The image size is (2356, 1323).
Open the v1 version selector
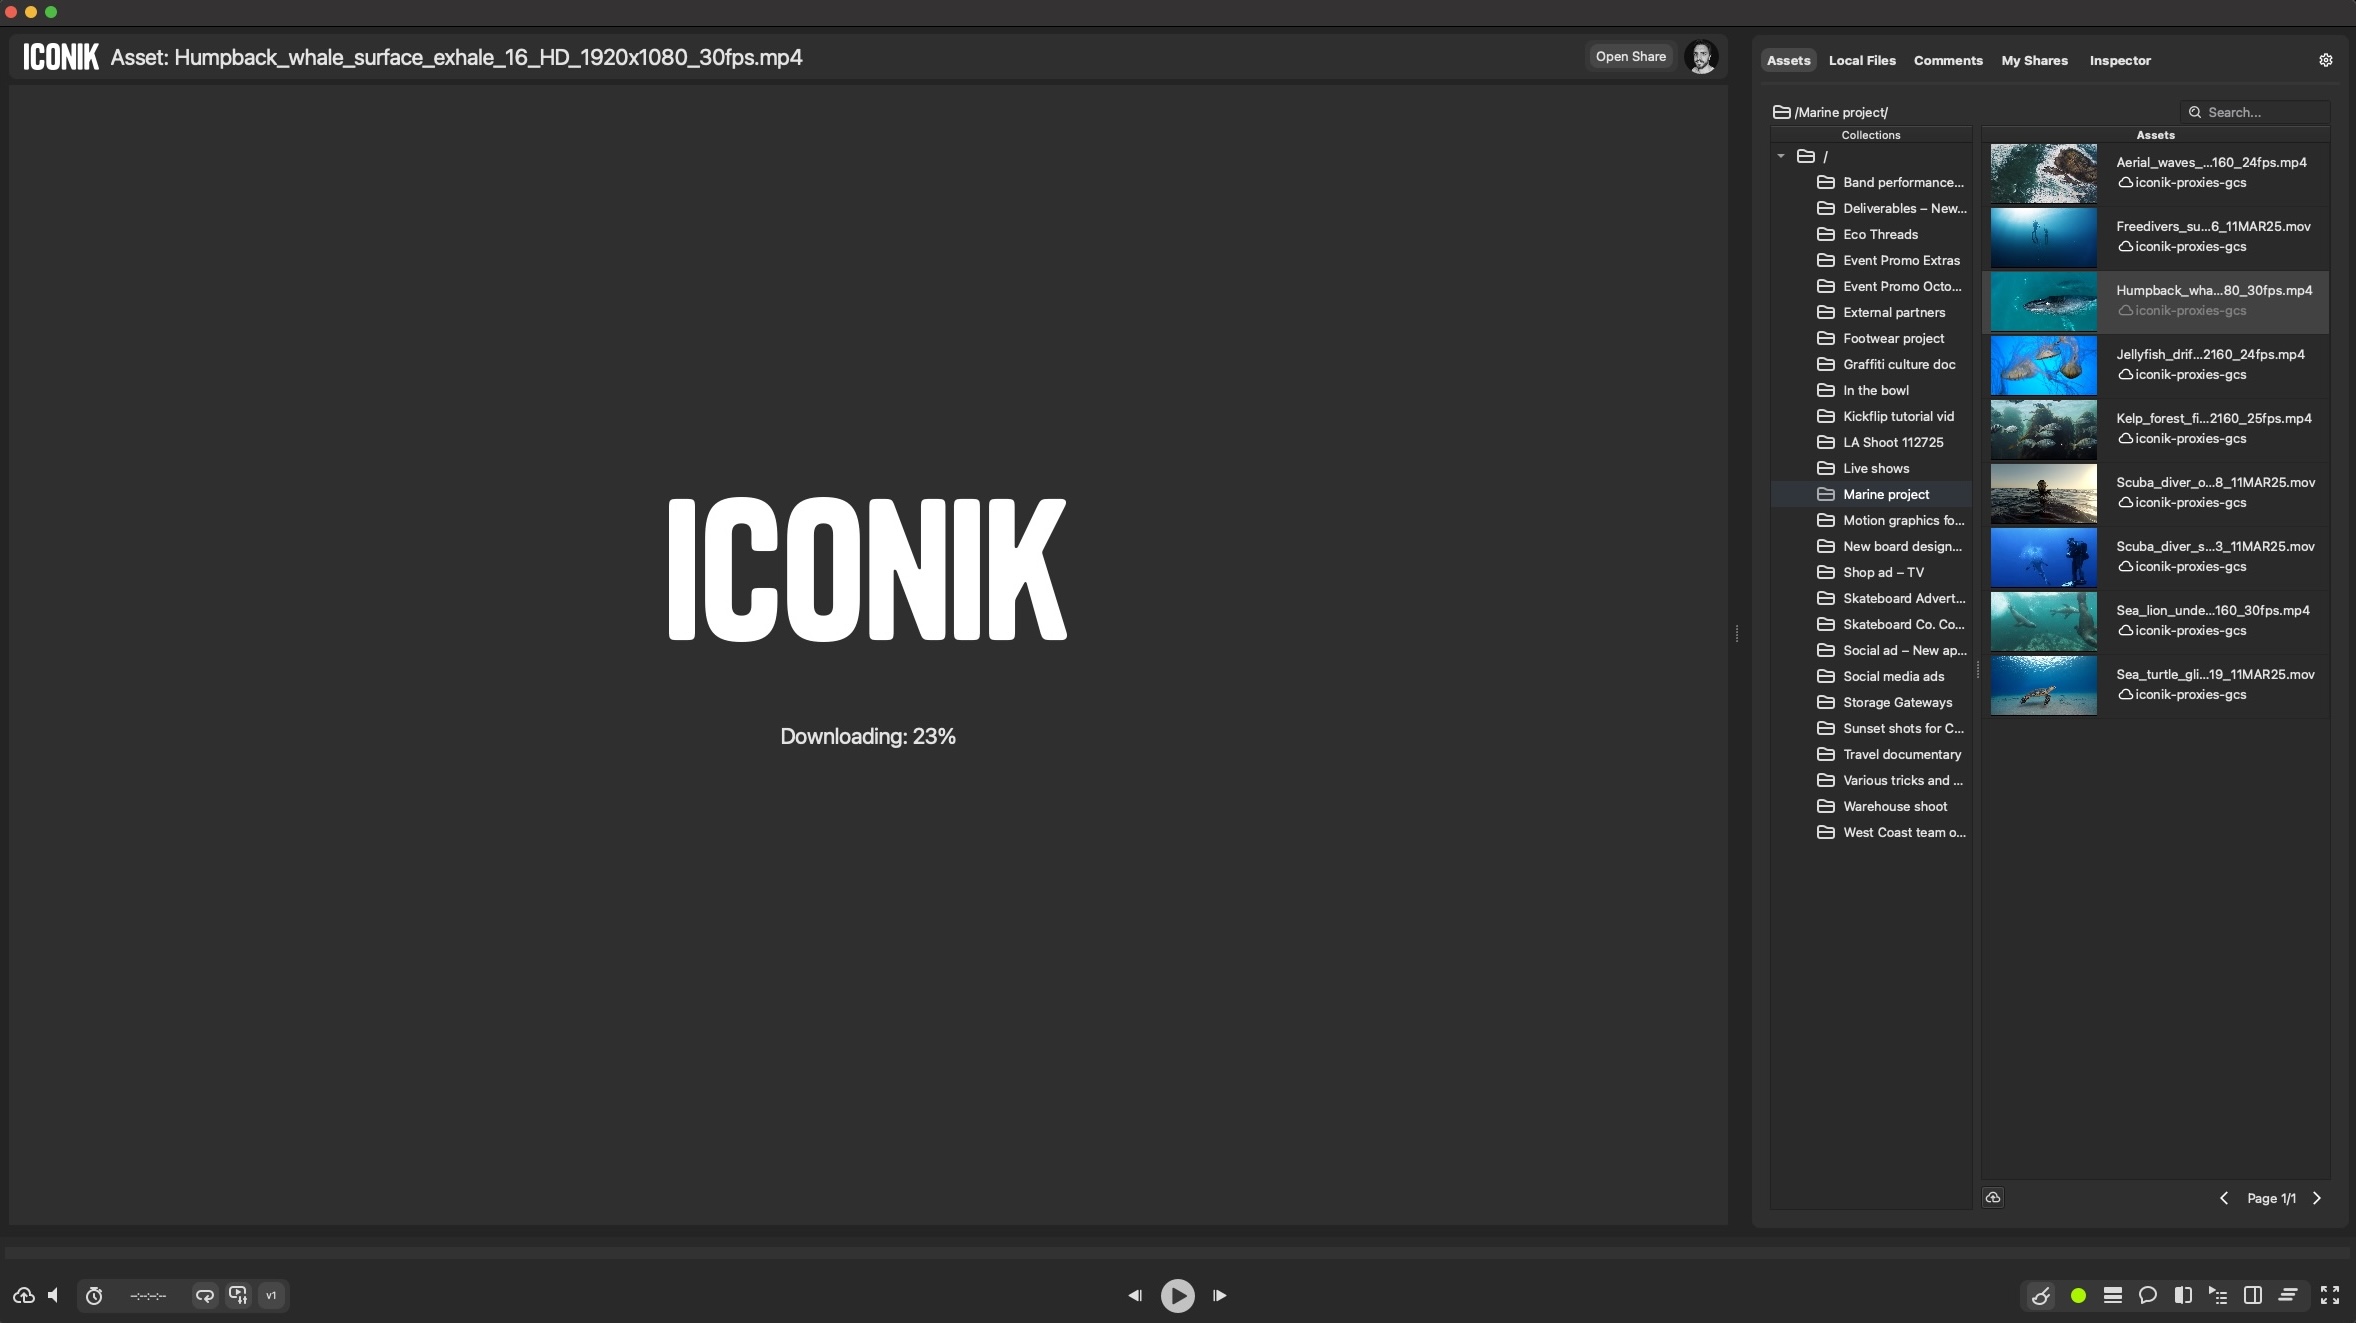point(271,1295)
